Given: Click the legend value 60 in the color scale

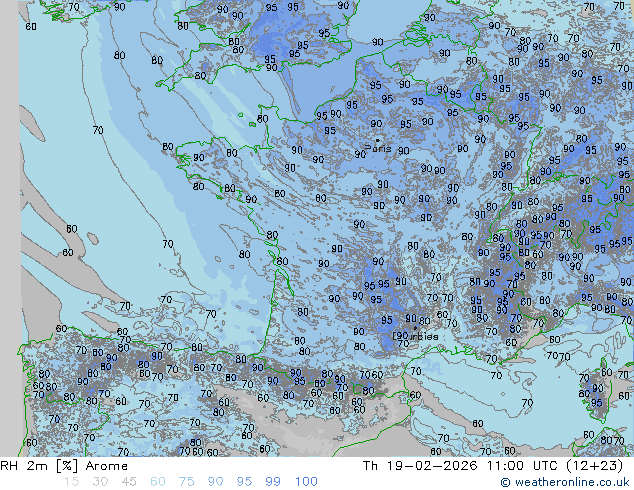Looking at the screenshot, I should click(158, 482).
